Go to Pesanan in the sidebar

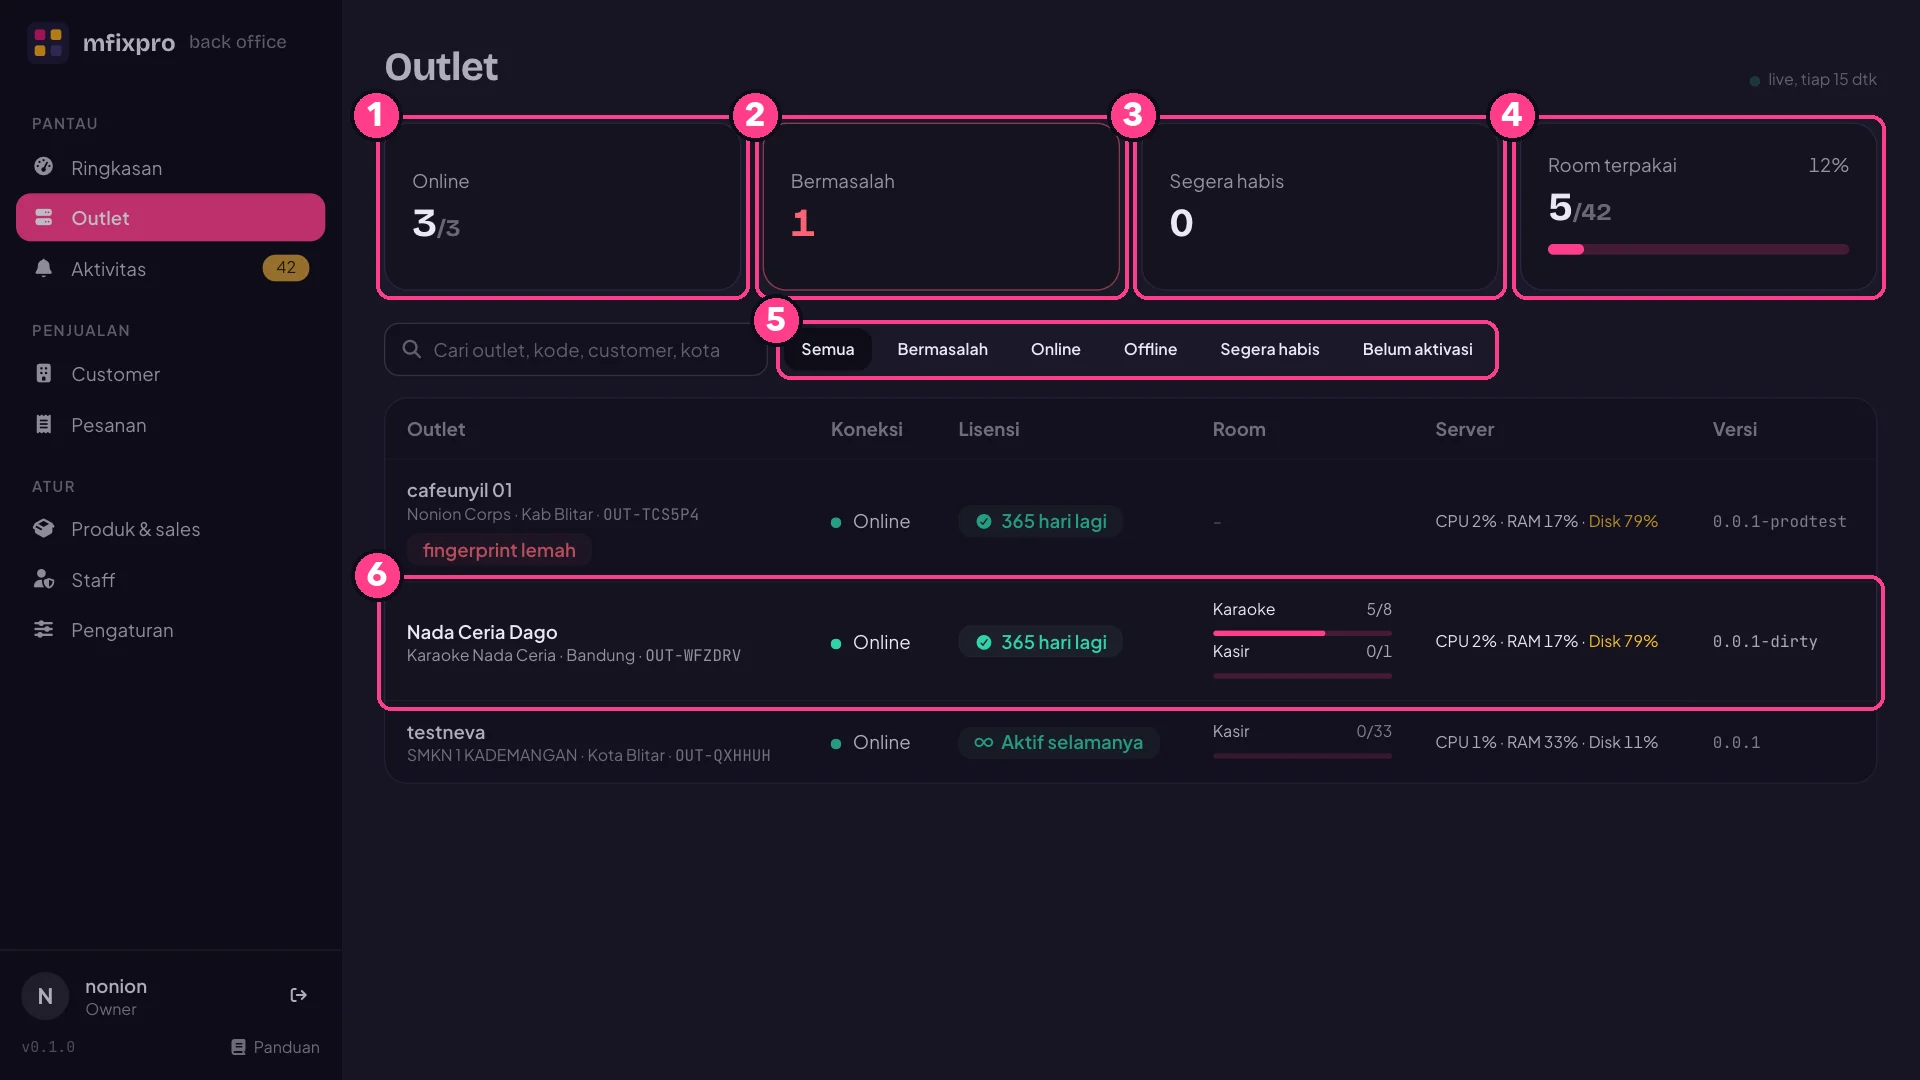coord(170,425)
